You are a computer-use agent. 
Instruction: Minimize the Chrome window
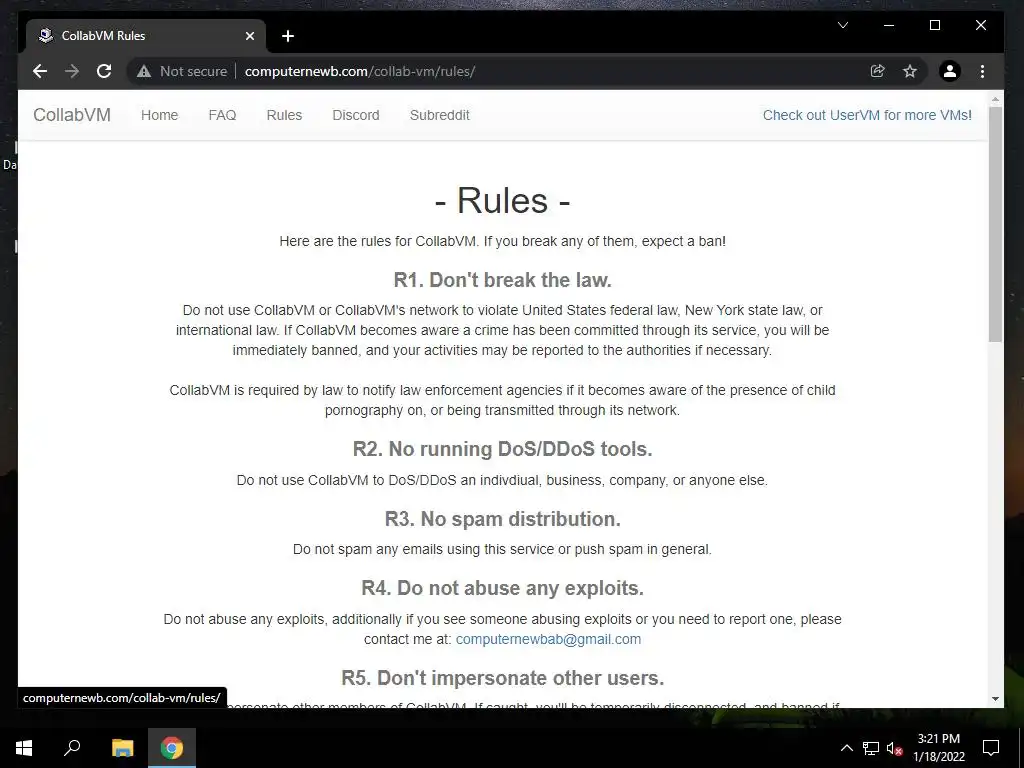[889, 25]
